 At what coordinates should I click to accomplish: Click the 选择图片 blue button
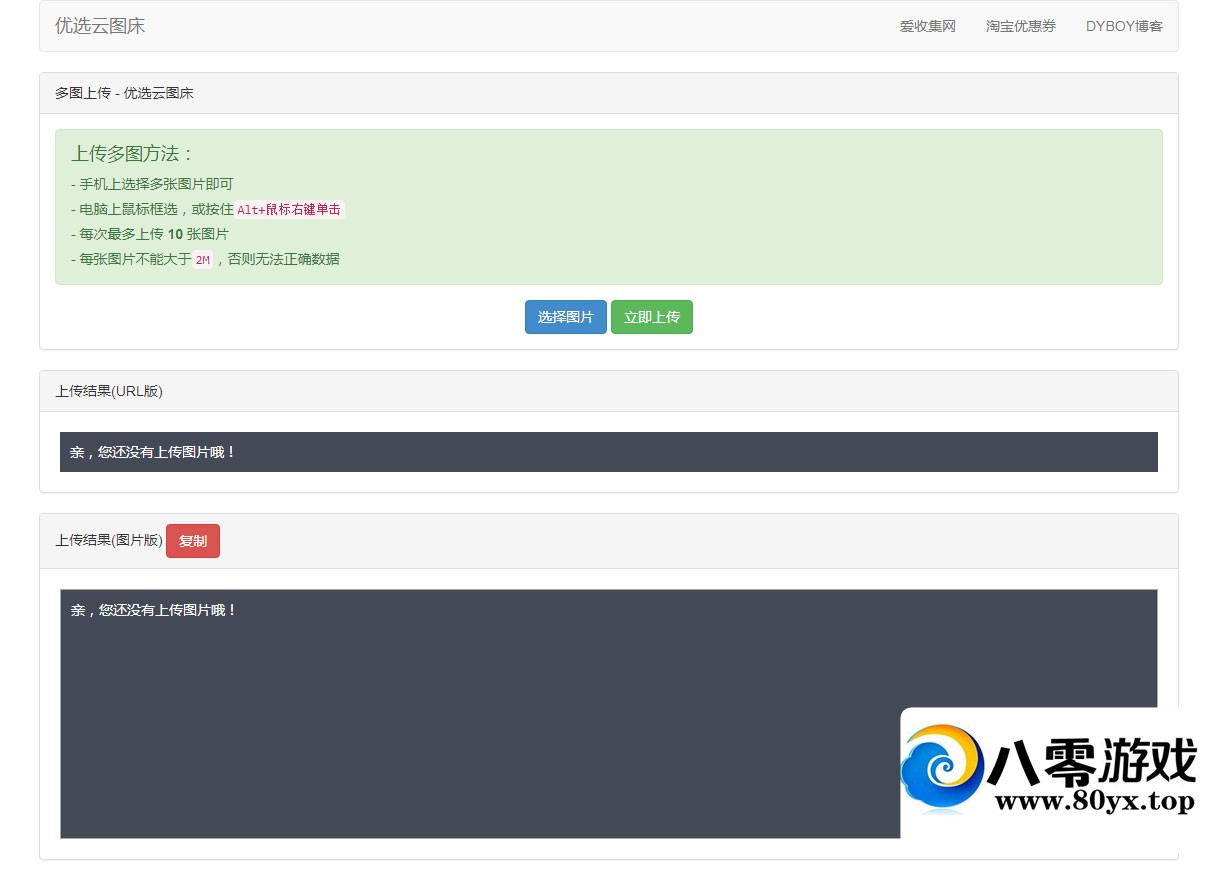[565, 317]
